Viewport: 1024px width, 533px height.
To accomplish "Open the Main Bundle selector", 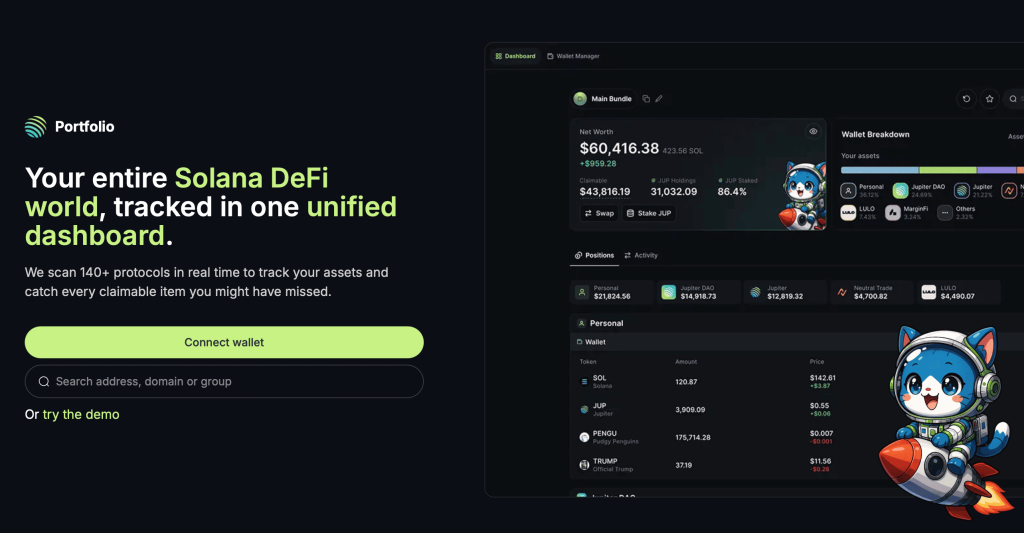I will (x=603, y=99).
